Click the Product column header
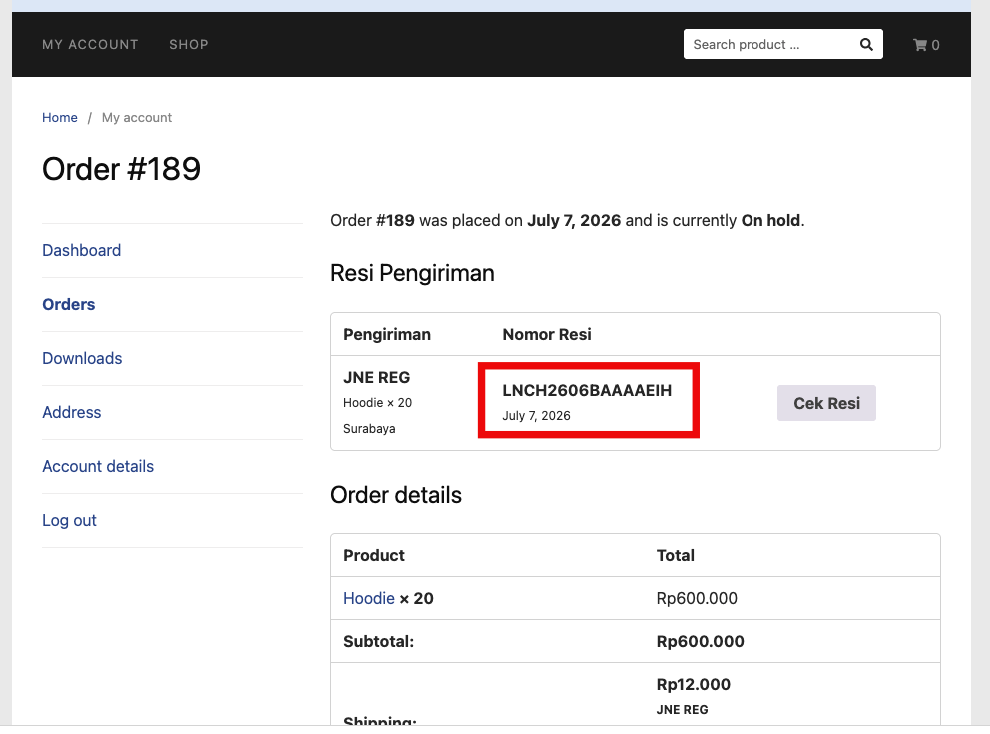990x734 pixels. [374, 555]
